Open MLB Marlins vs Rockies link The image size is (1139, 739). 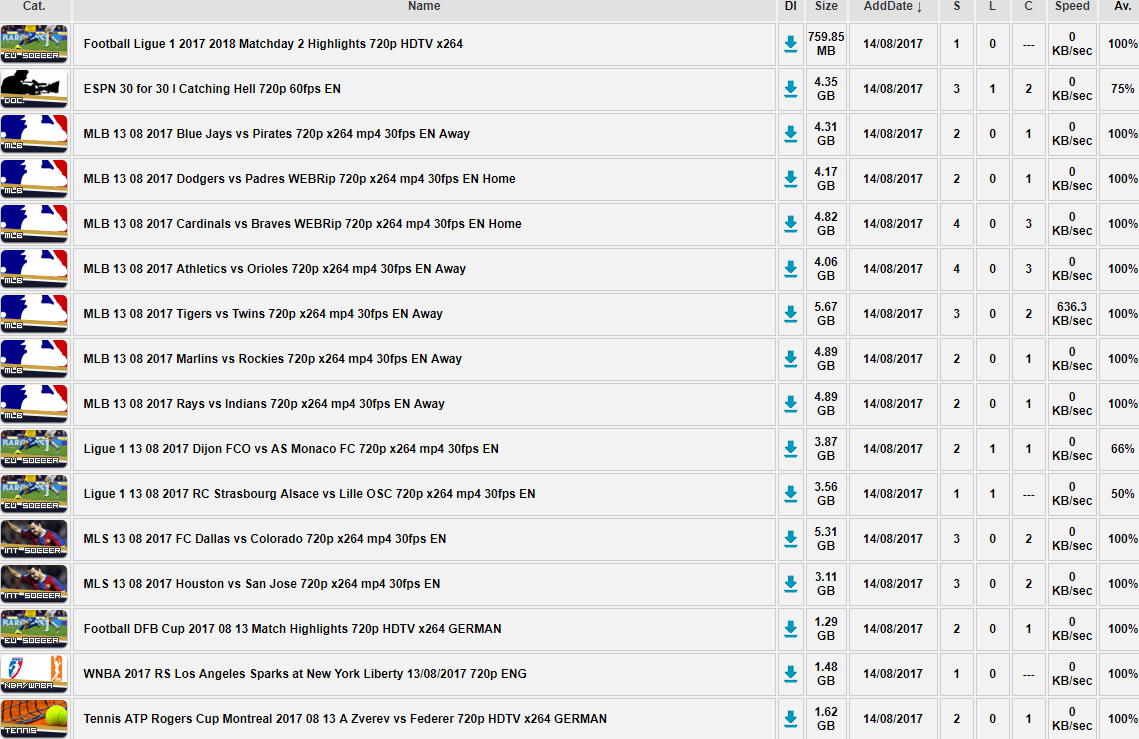point(272,359)
